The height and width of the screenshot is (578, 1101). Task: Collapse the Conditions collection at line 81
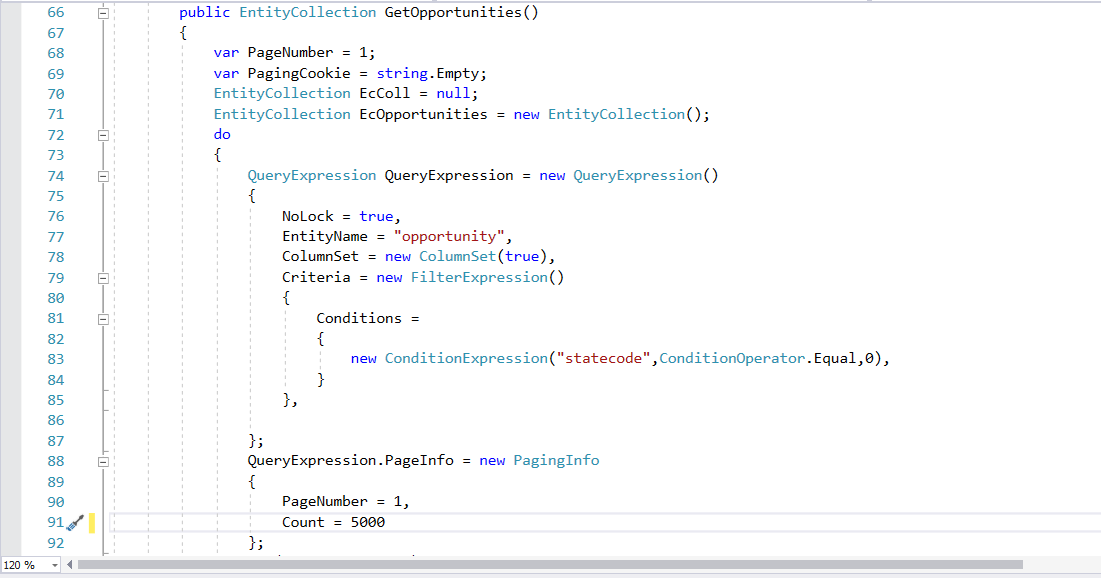(x=103, y=318)
